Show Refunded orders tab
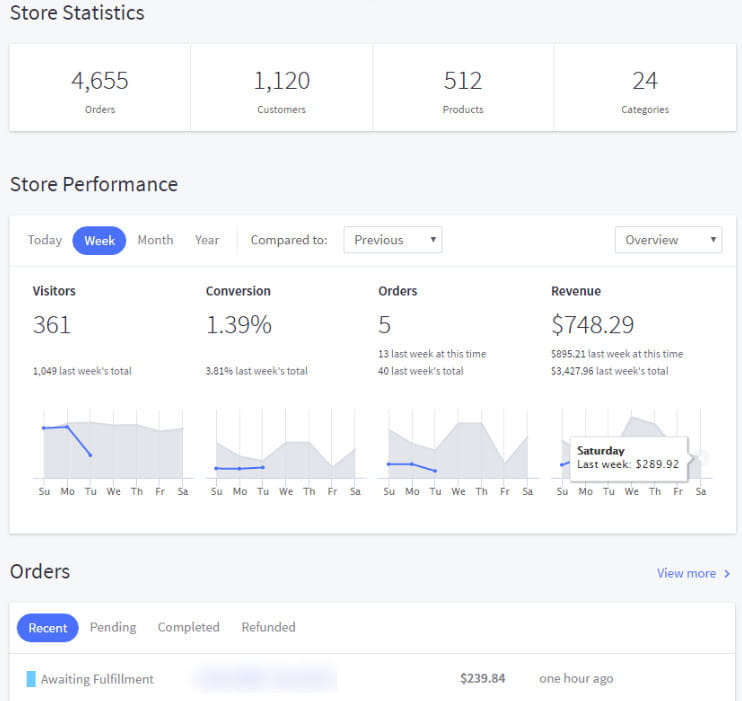The height and width of the screenshot is (701, 742). (268, 627)
